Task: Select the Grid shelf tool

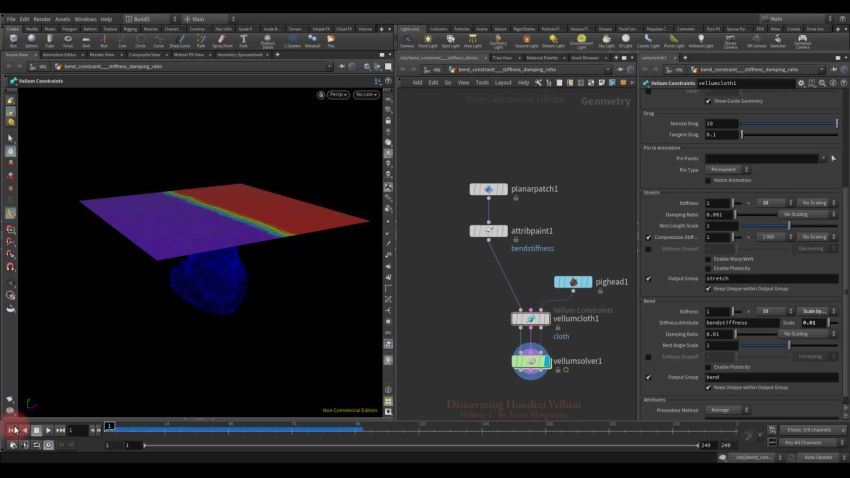Action: pyautogui.click(x=86, y=41)
